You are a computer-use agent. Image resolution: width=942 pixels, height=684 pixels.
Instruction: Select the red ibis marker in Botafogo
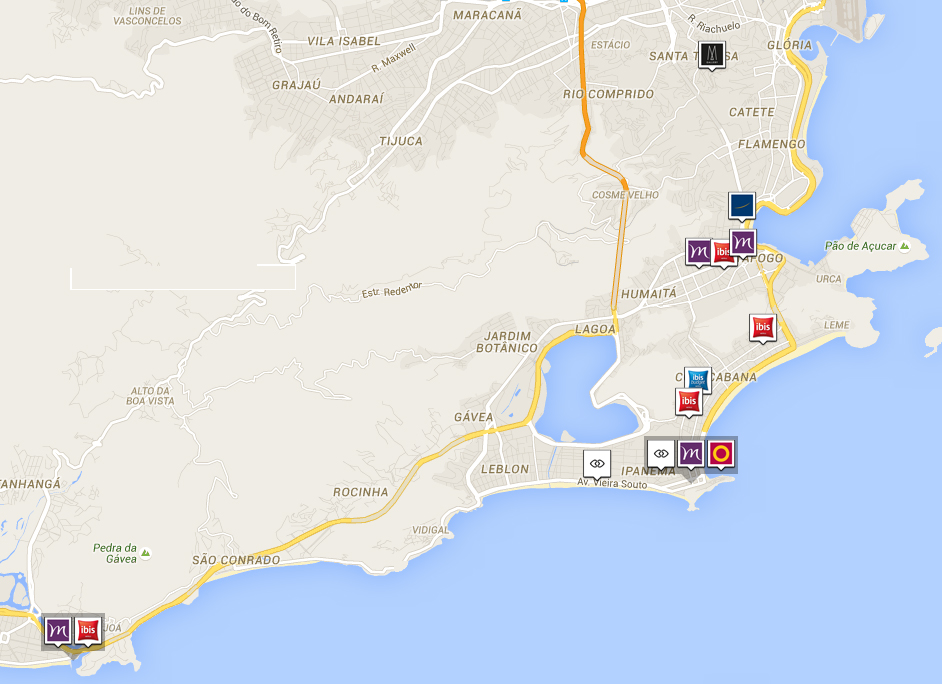click(x=722, y=252)
